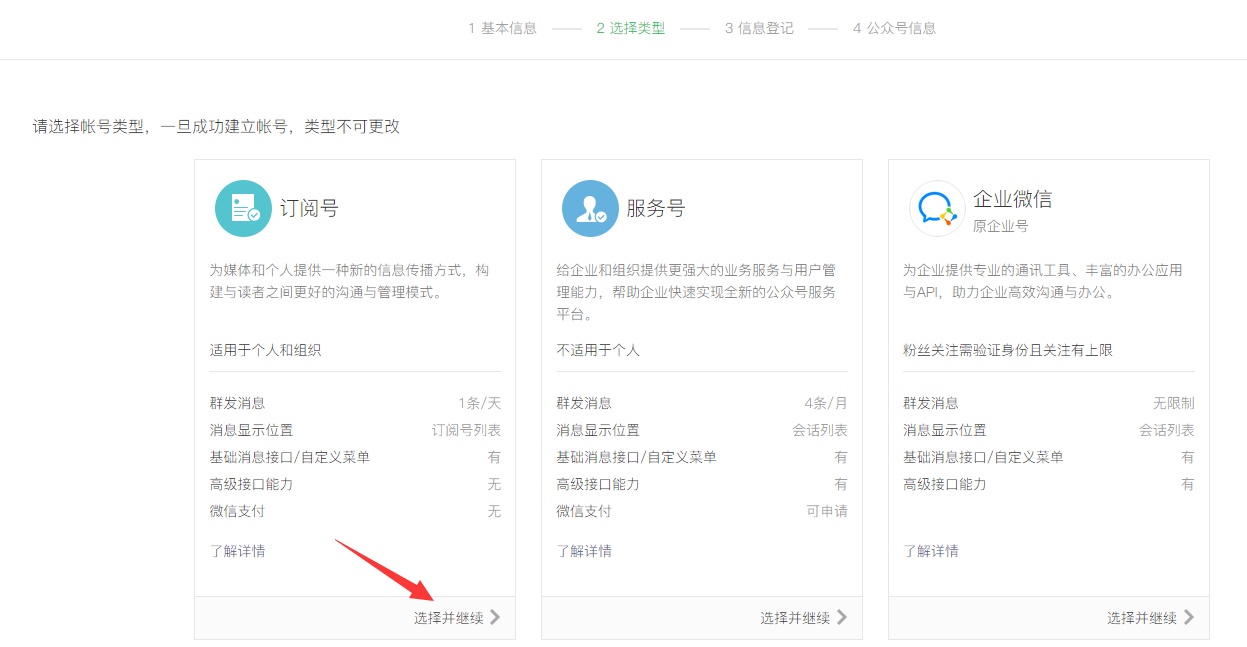Click the 订阅号 subscription account icon
Viewport: 1247px width, 647px height.
pos(243,207)
